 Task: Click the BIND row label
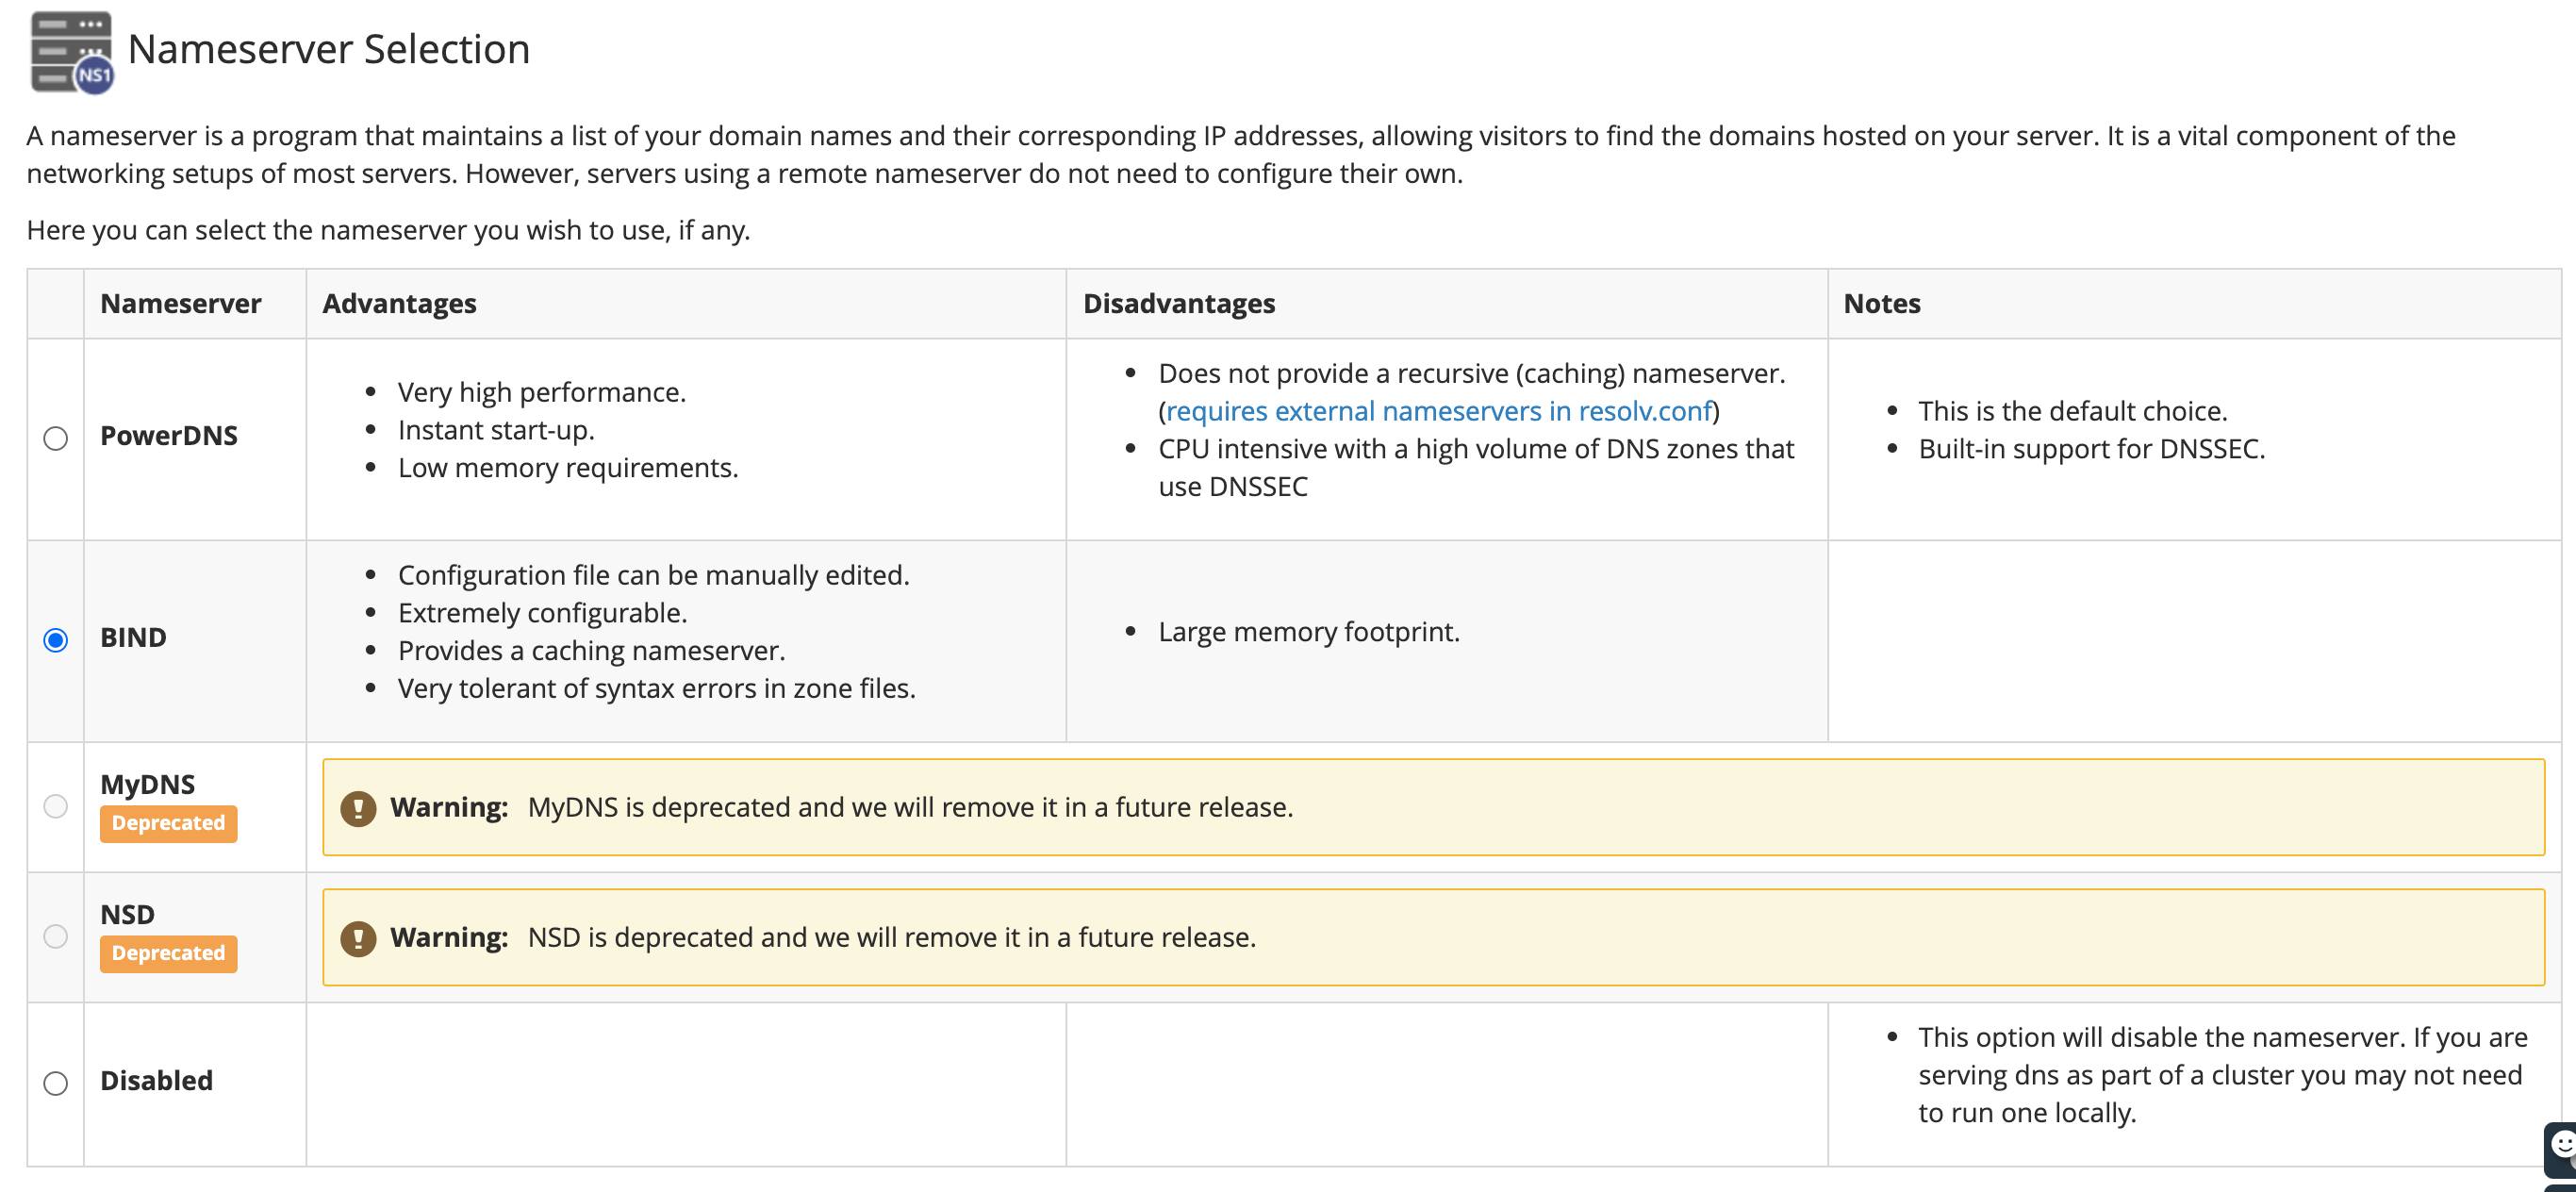132,637
